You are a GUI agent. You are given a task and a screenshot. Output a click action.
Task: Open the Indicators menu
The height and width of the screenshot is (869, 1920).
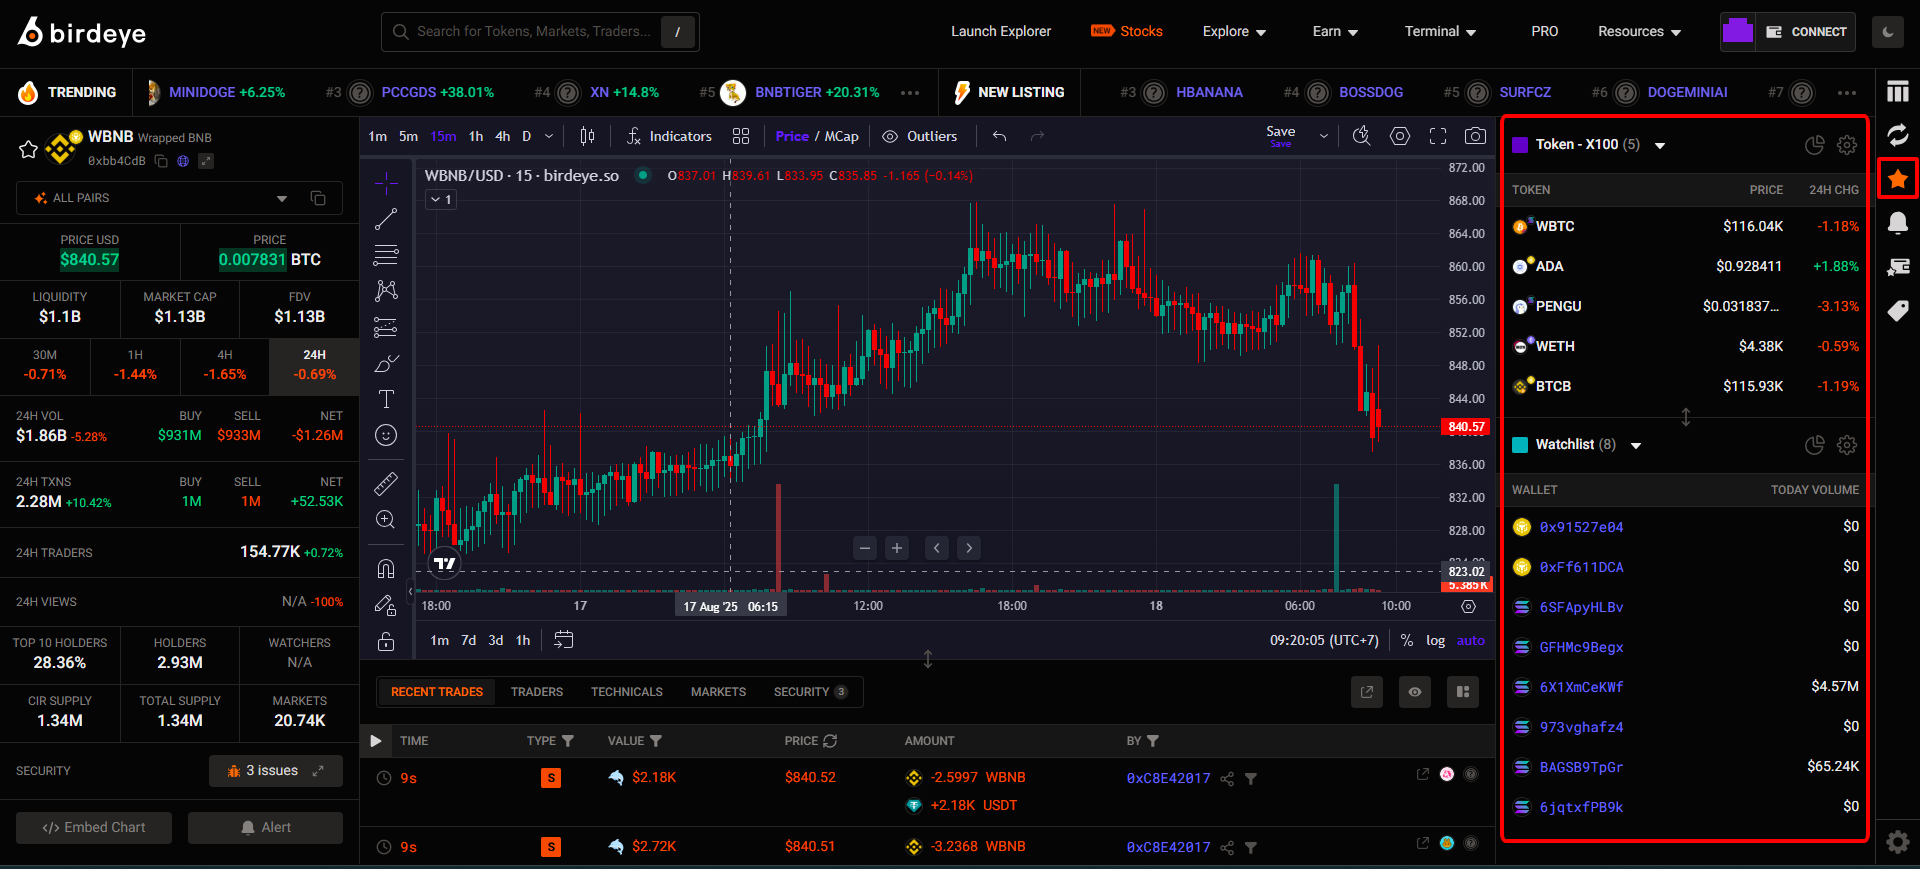click(669, 136)
